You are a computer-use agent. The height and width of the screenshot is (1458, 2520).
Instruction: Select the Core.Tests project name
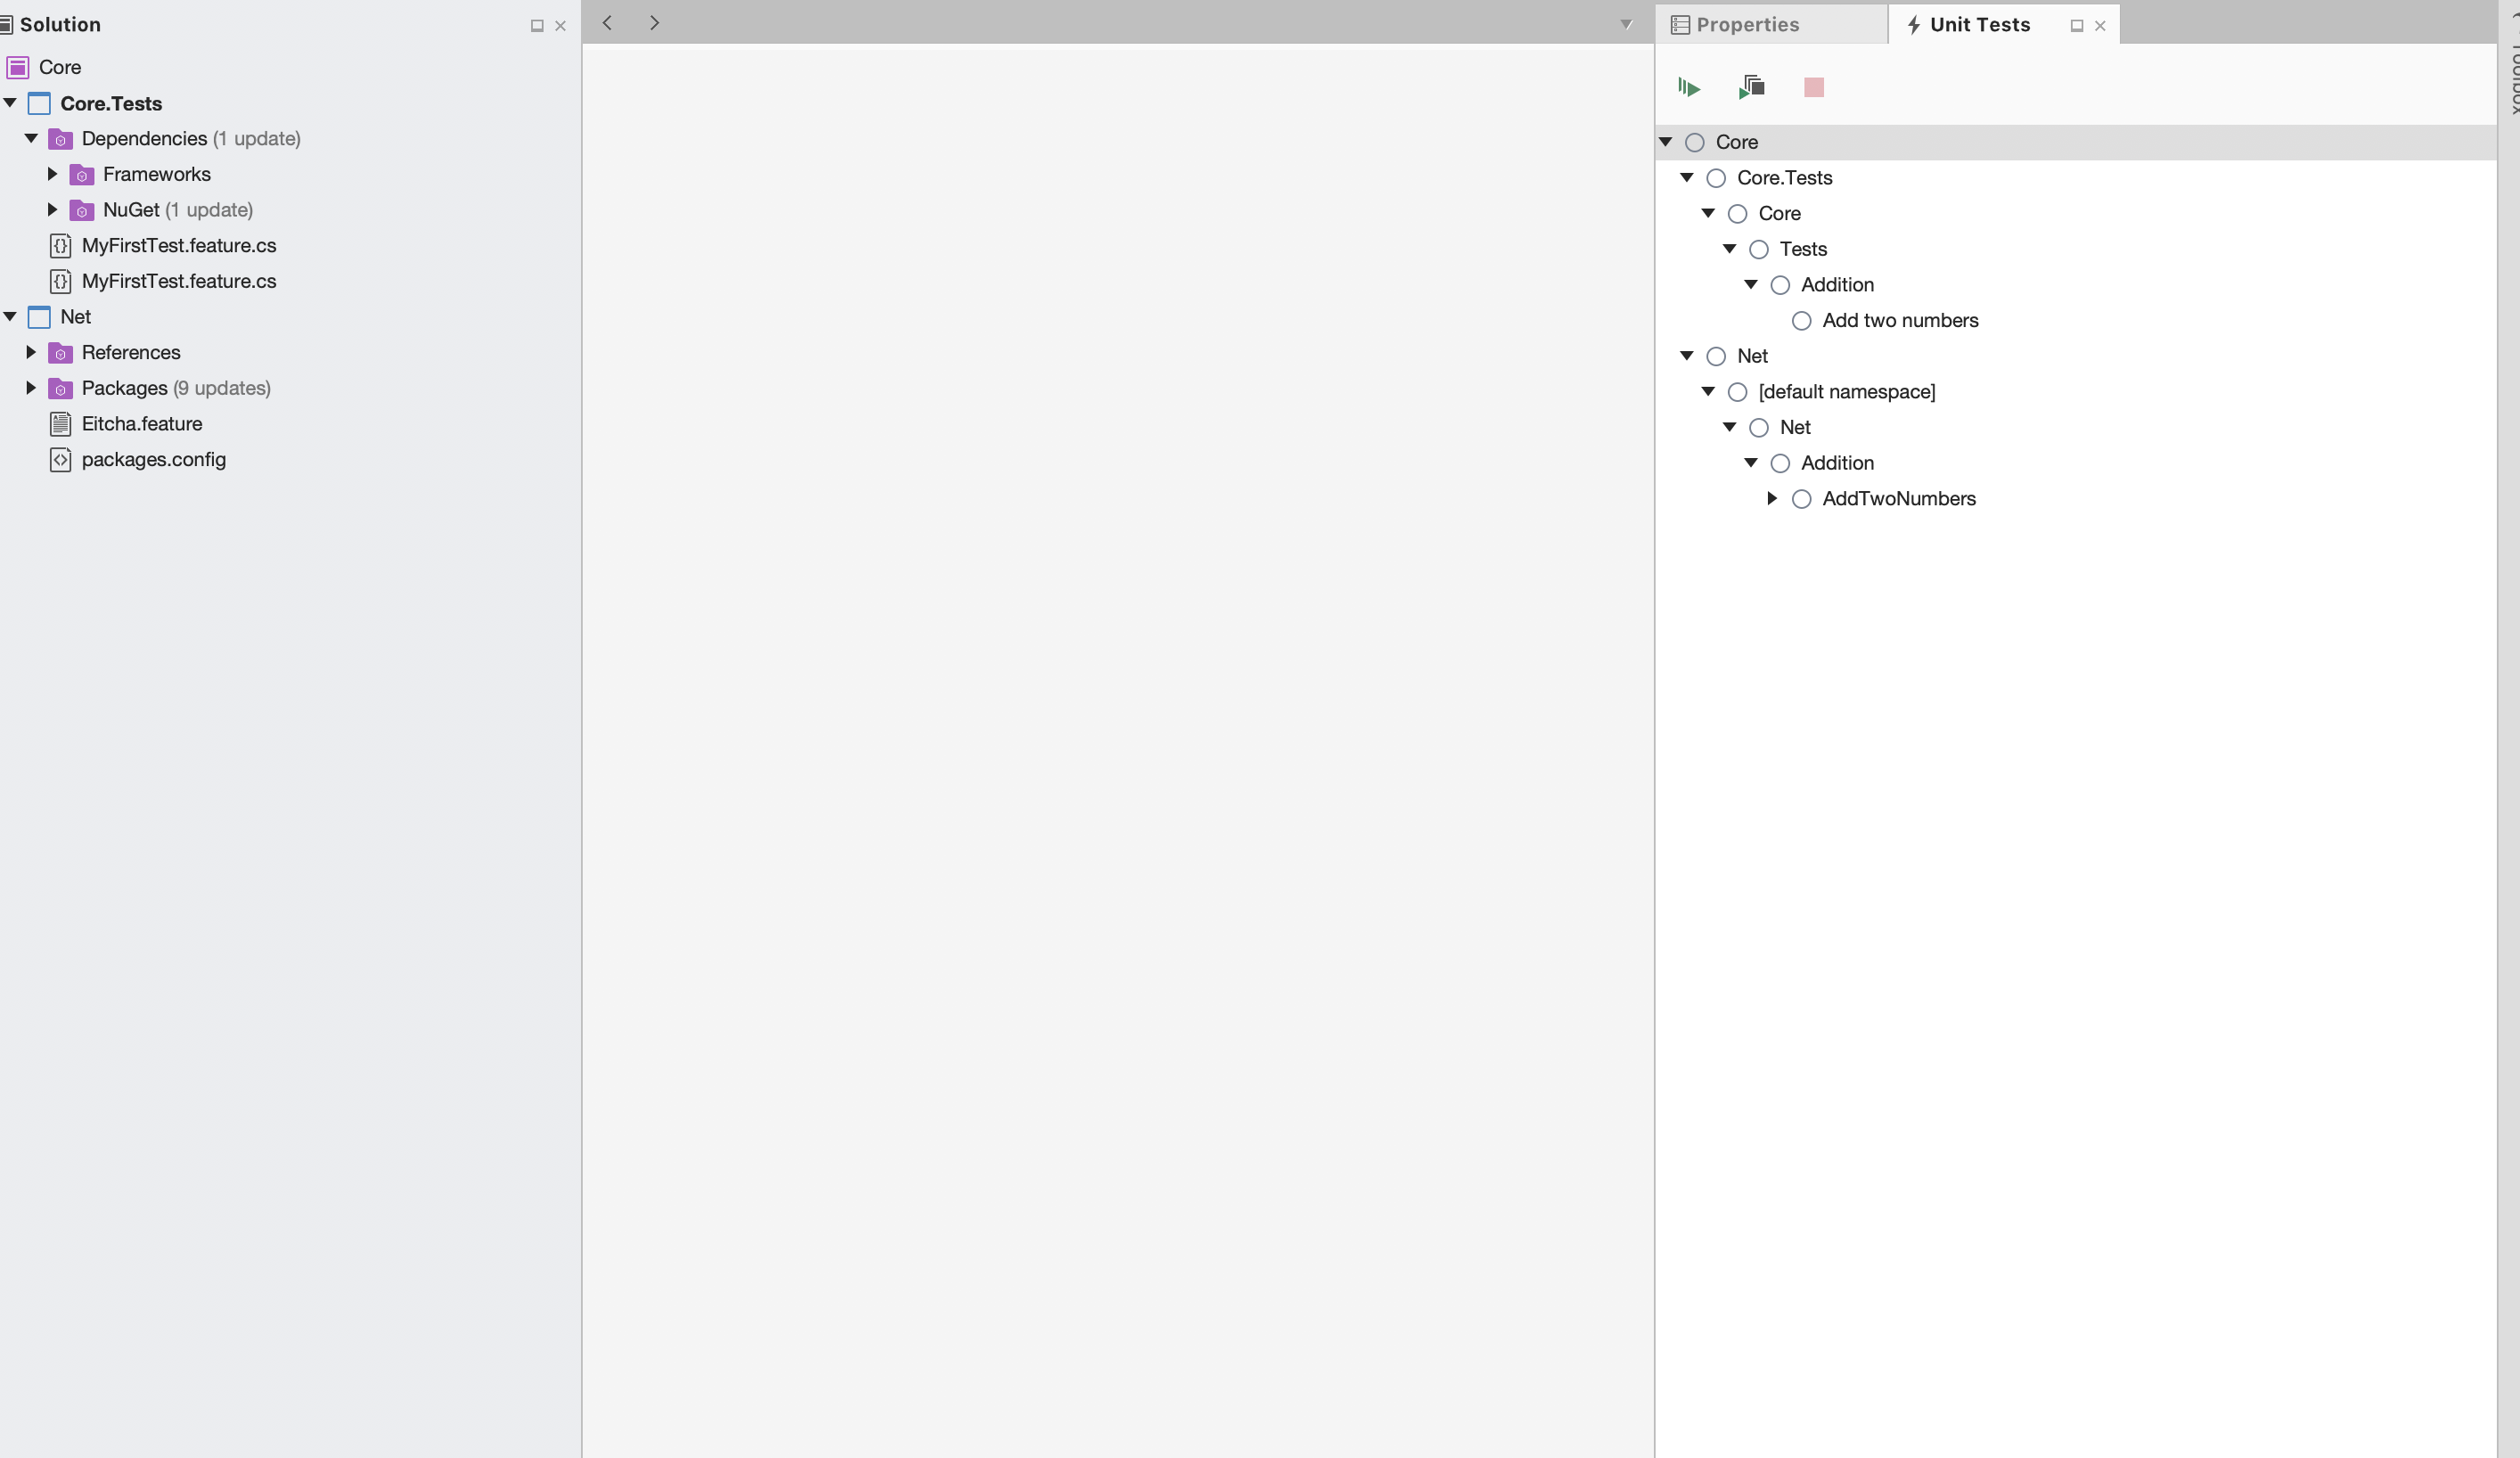(x=110, y=103)
